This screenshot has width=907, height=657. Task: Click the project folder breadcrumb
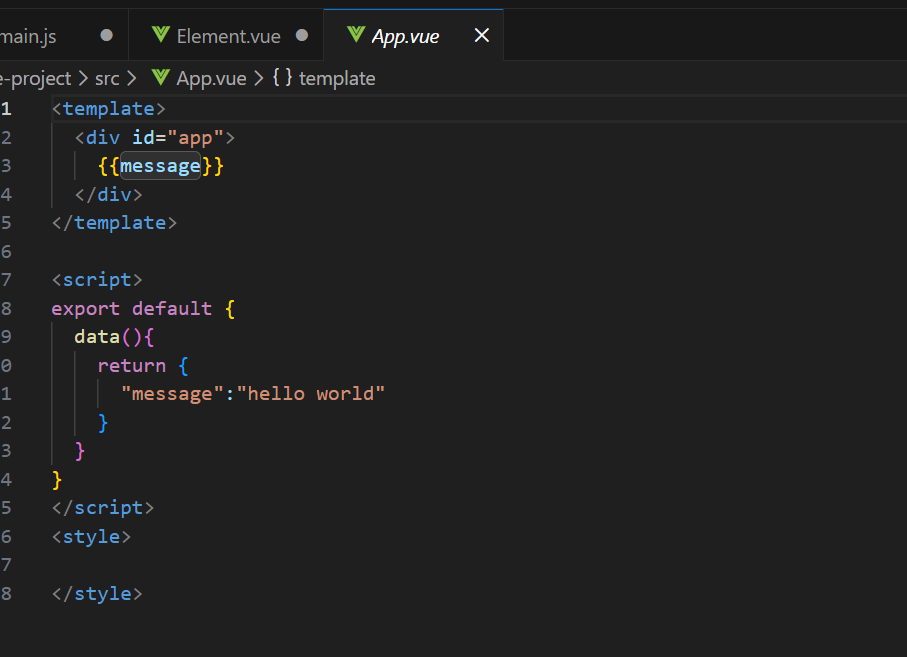(x=35, y=79)
